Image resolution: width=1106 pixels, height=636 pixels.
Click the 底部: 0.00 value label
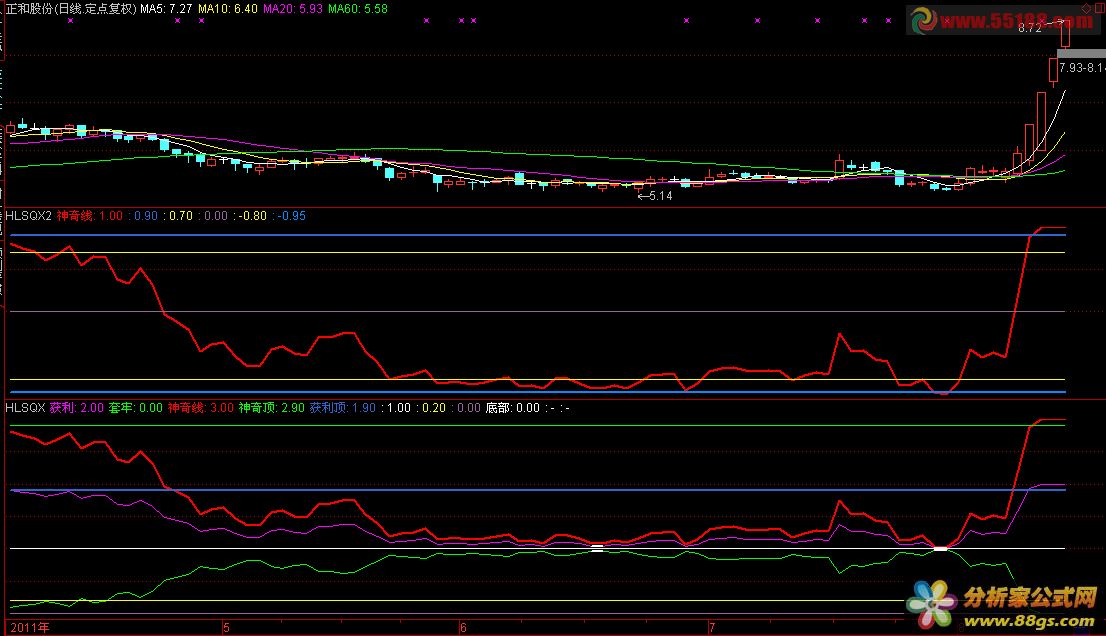tap(513, 408)
